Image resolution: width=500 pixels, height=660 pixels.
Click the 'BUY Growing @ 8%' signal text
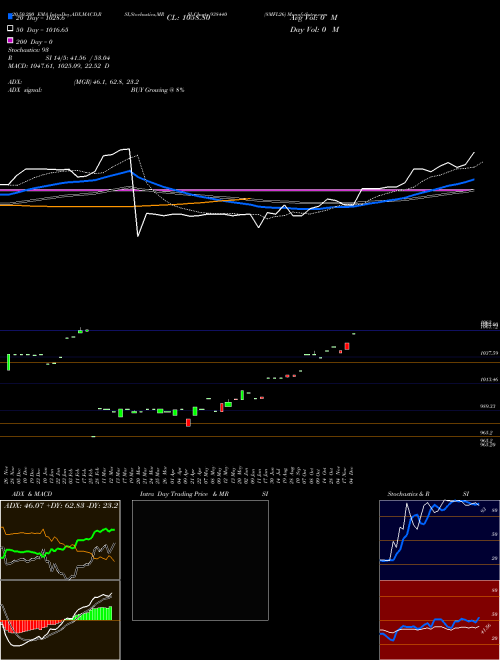[x=157, y=90]
